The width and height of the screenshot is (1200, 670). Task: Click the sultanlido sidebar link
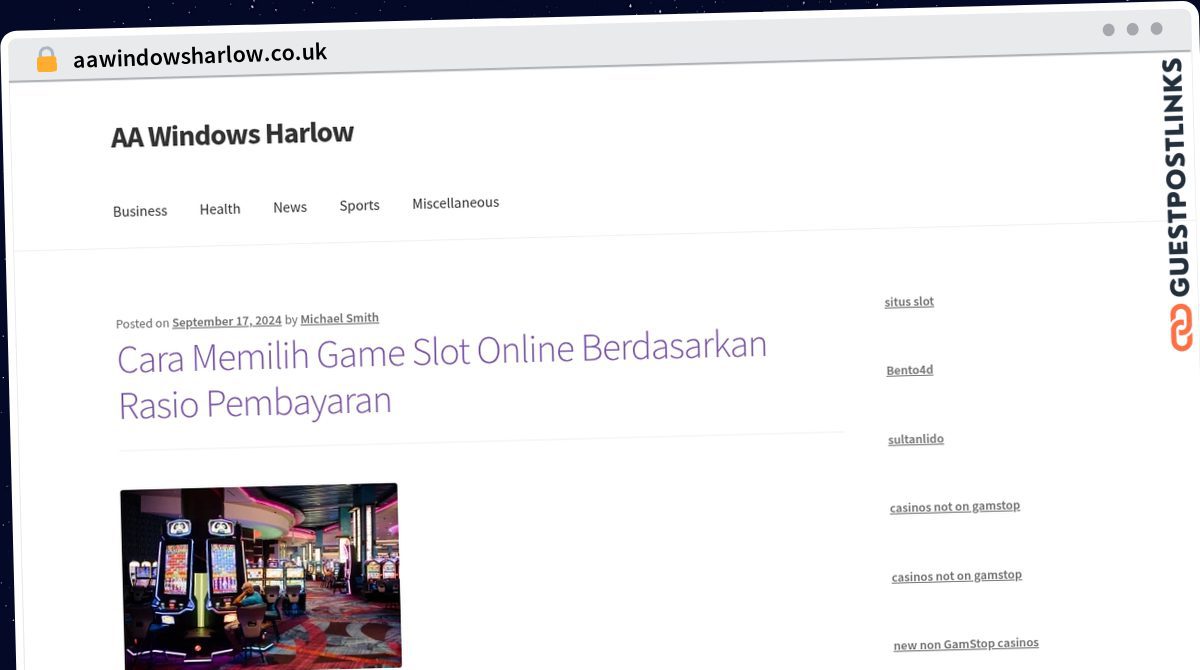(915, 439)
